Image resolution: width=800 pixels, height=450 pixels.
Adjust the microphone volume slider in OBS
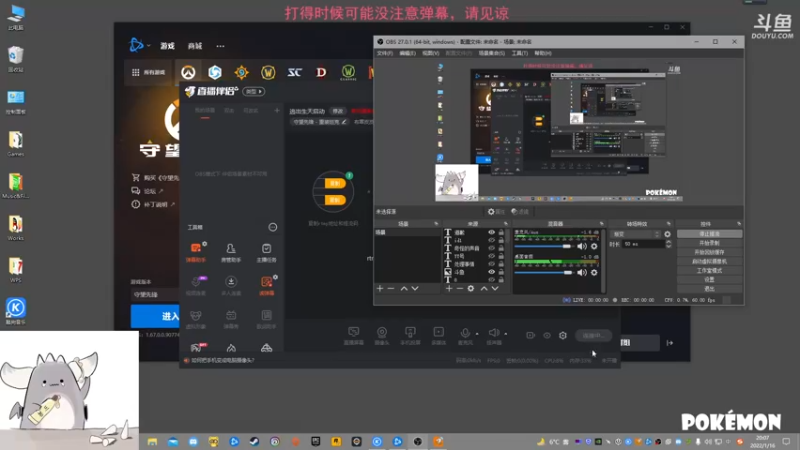coord(543,246)
